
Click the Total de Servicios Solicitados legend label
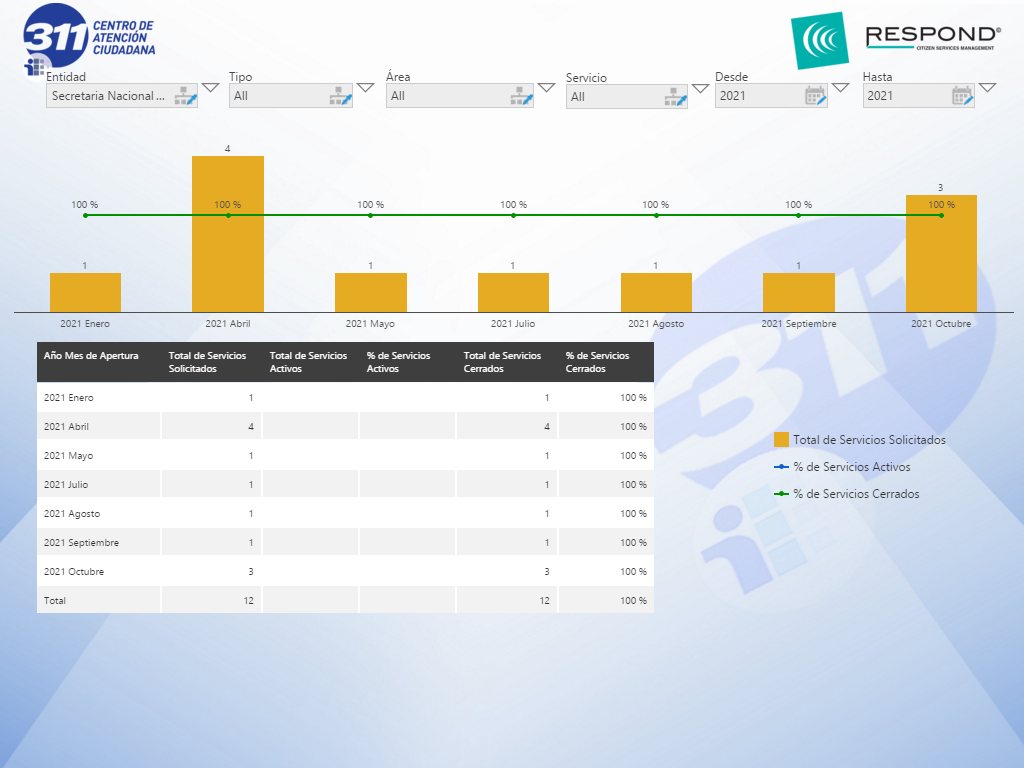(x=869, y=440)
